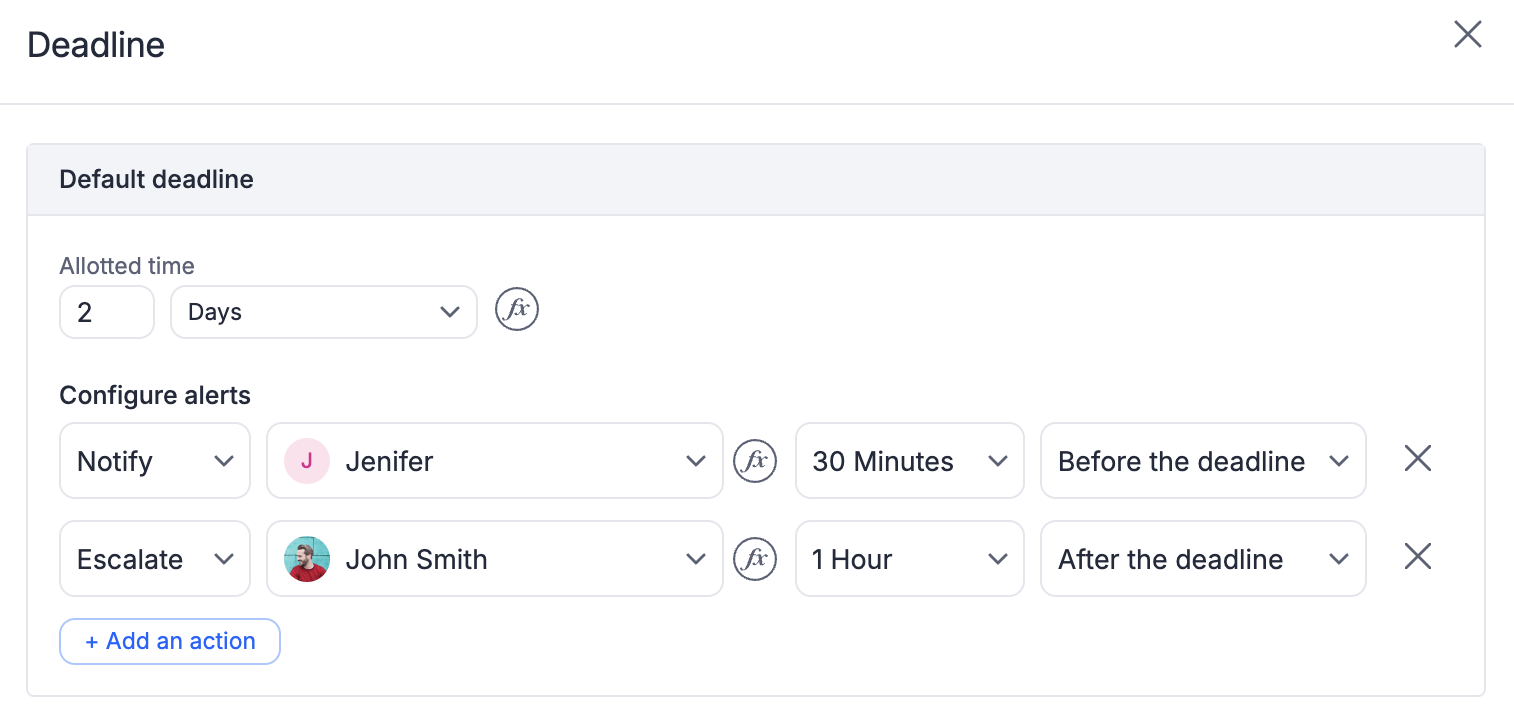Open the 30 Minutes duration dropdown
The width and height of the screenshot is (1514, 726).
pos(909,461)
